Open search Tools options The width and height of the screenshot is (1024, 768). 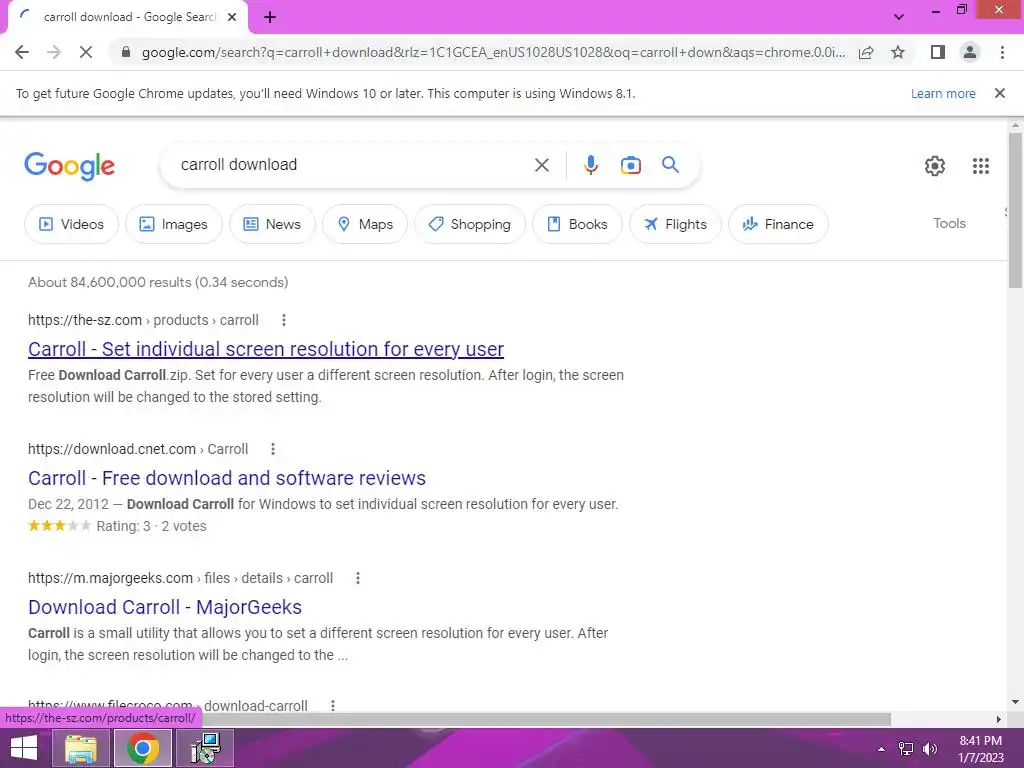tap(949, 223)
